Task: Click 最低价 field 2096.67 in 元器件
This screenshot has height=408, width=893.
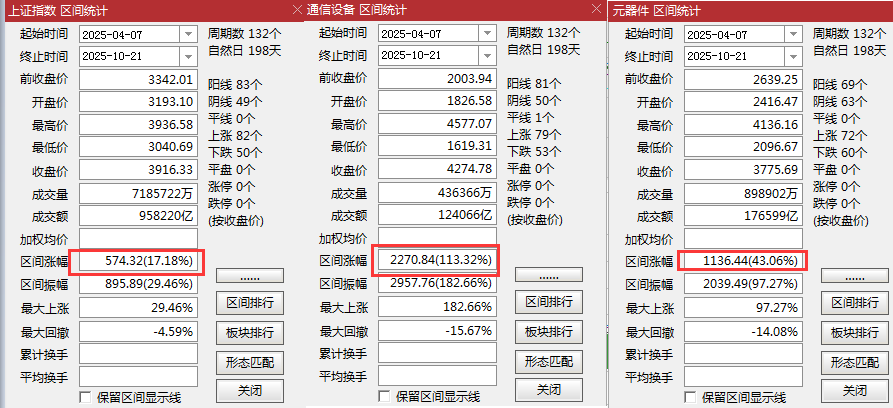Action: pos(743,148)
